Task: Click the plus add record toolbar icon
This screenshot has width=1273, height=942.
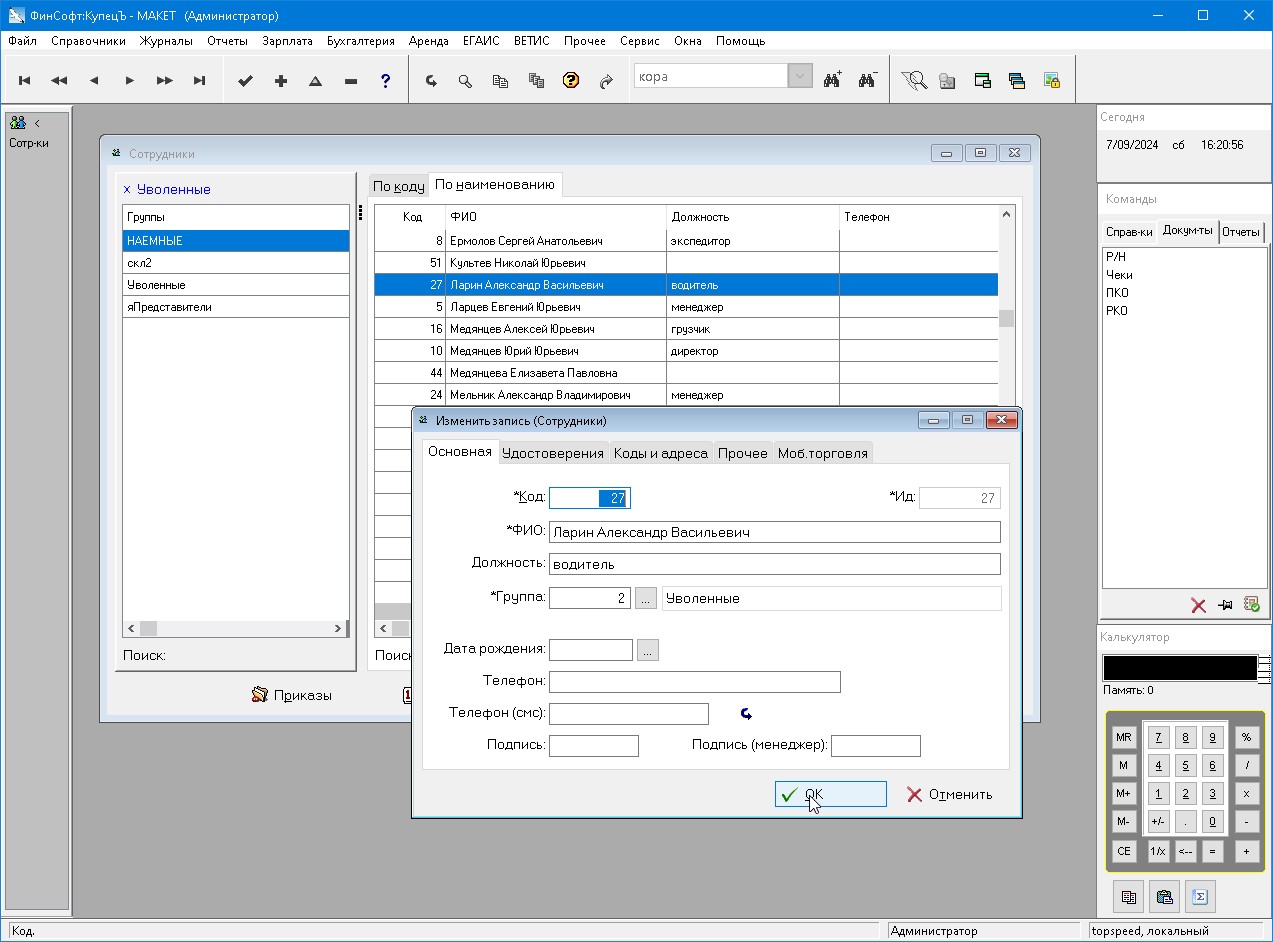Action: tap(281, 81)
